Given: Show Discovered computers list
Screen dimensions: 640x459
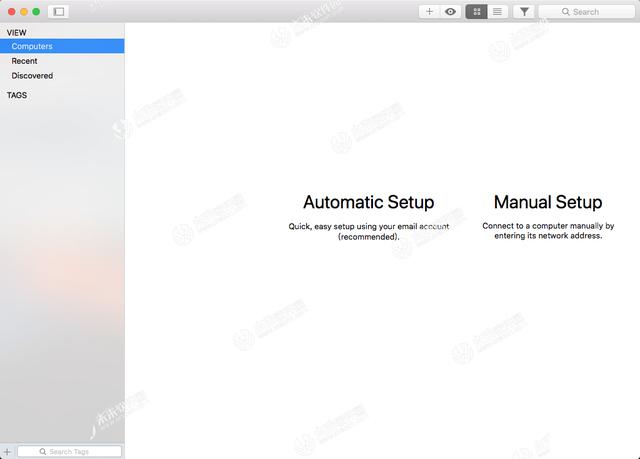Looking at the screenshot, I should coord(32,76).
